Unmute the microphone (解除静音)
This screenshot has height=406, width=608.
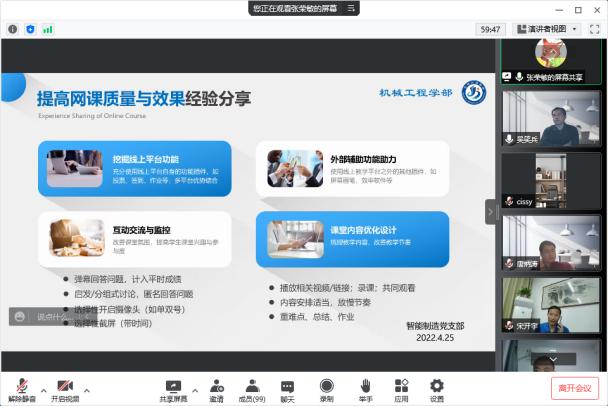(22, 386)
